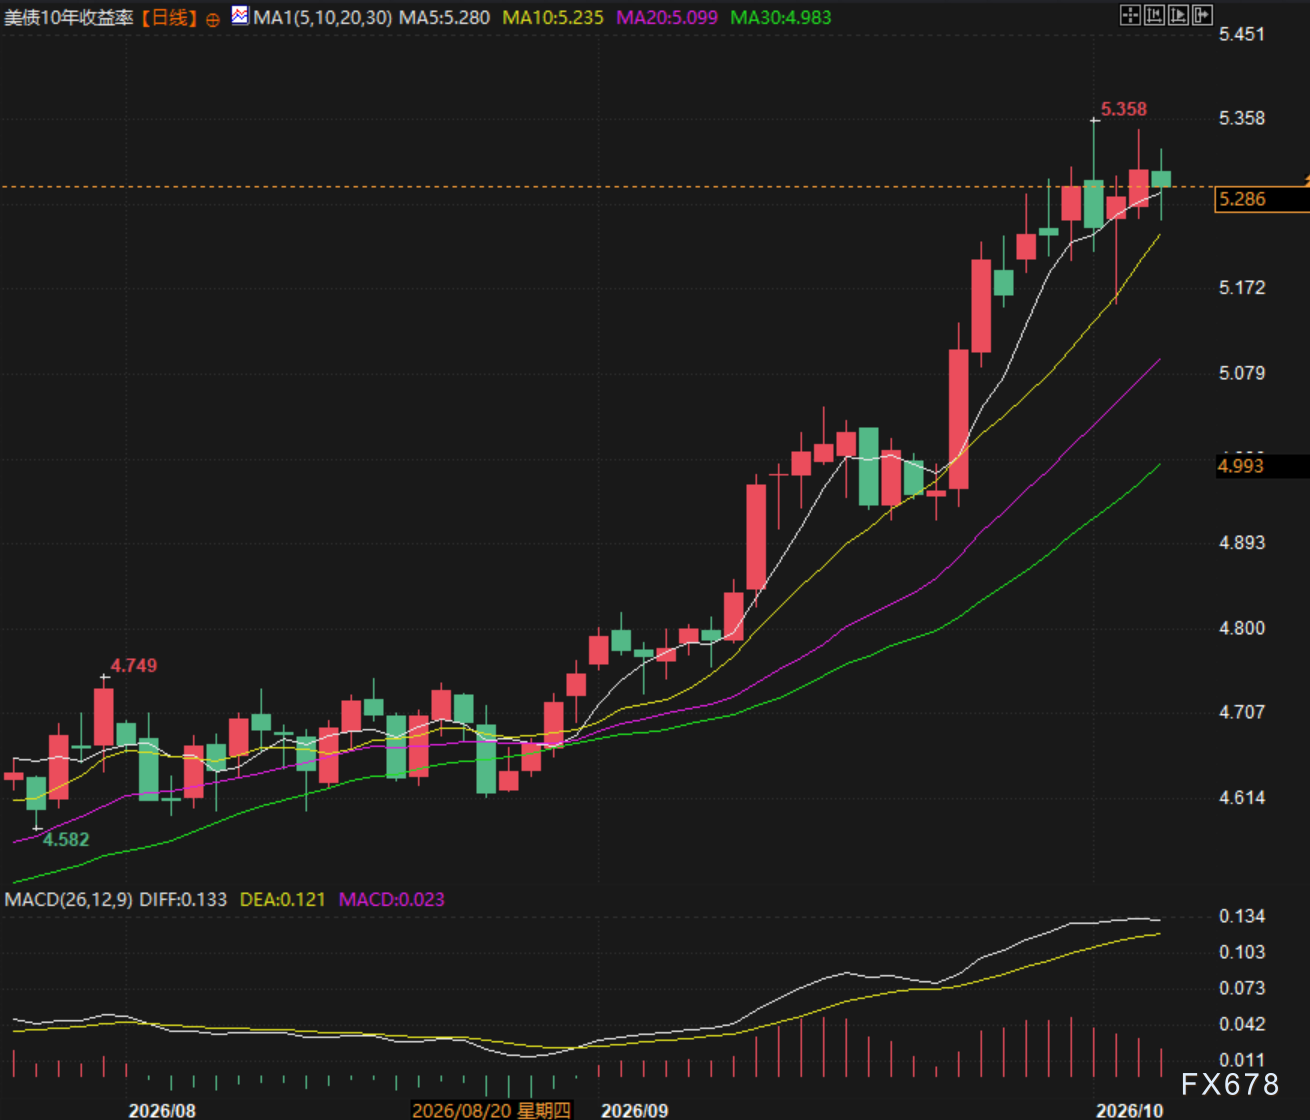Click the shrink-axis chart icon
Viewport: 1310px width, 1120px height.
pyautogui.click(x=1154, y=15)
